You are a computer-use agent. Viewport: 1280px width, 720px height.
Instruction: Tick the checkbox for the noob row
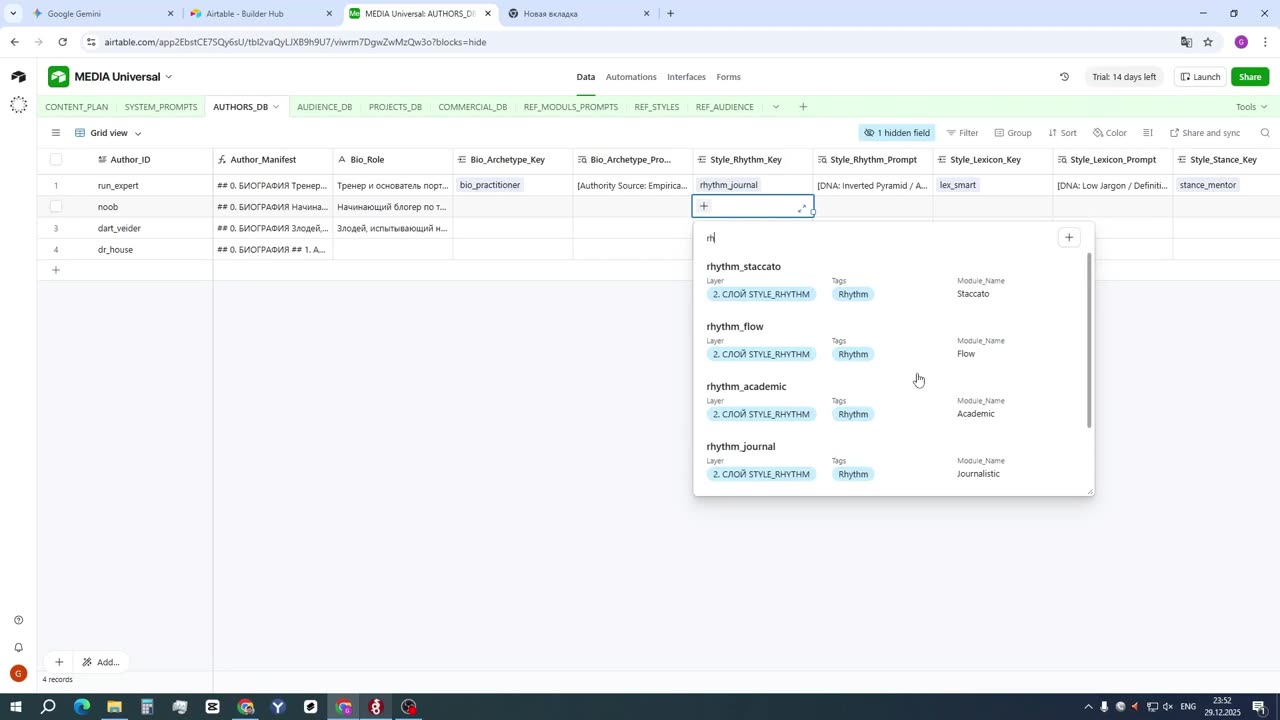coord(56,207)
